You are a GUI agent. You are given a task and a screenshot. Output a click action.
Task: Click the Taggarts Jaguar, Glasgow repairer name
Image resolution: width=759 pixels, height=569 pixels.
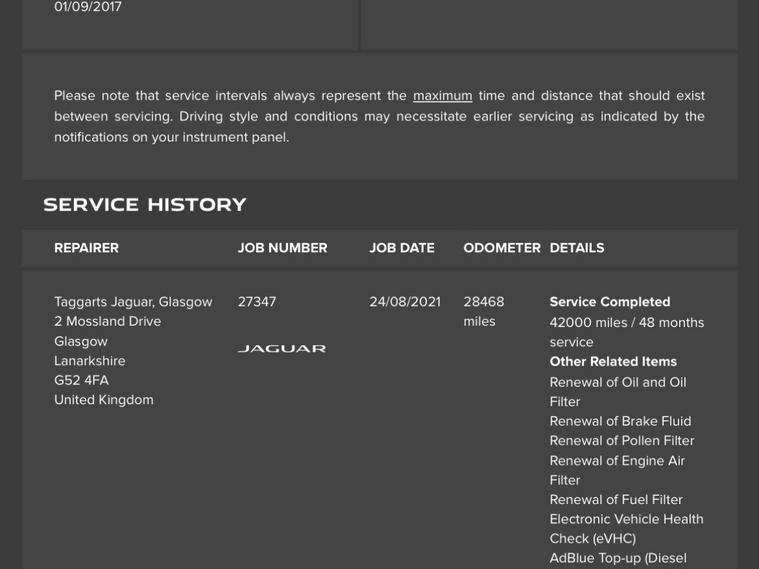point(133,302)
